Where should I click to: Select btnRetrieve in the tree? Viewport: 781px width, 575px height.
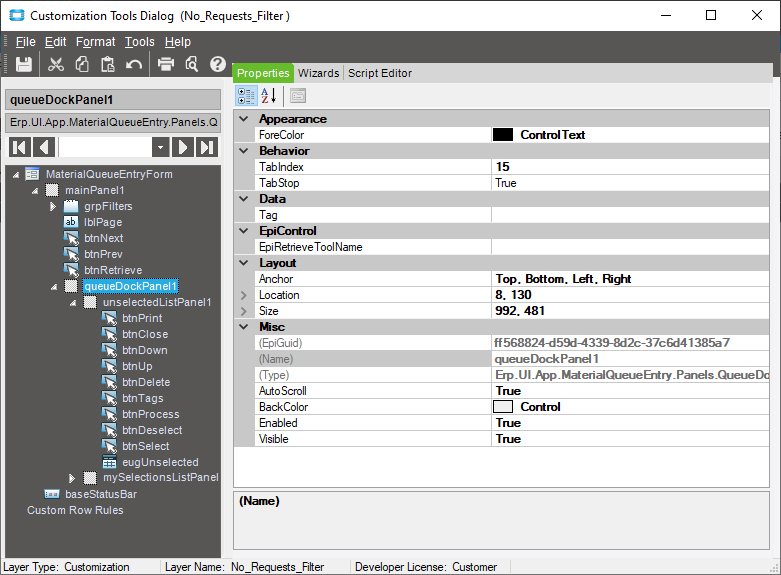click(x=113, y=270)
